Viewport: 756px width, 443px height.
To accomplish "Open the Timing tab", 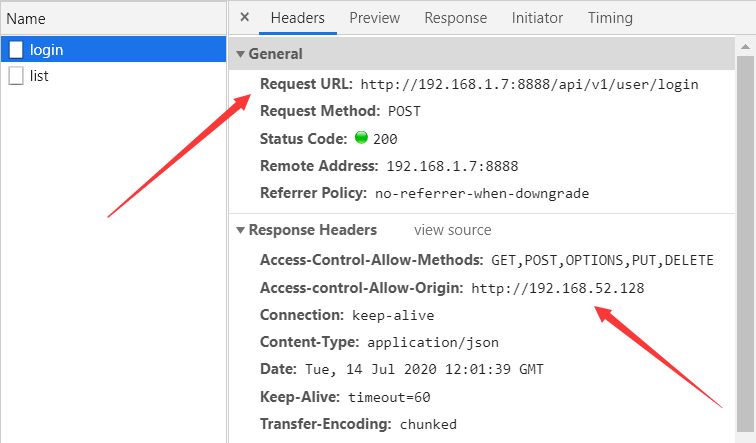I will coord(610,18).
